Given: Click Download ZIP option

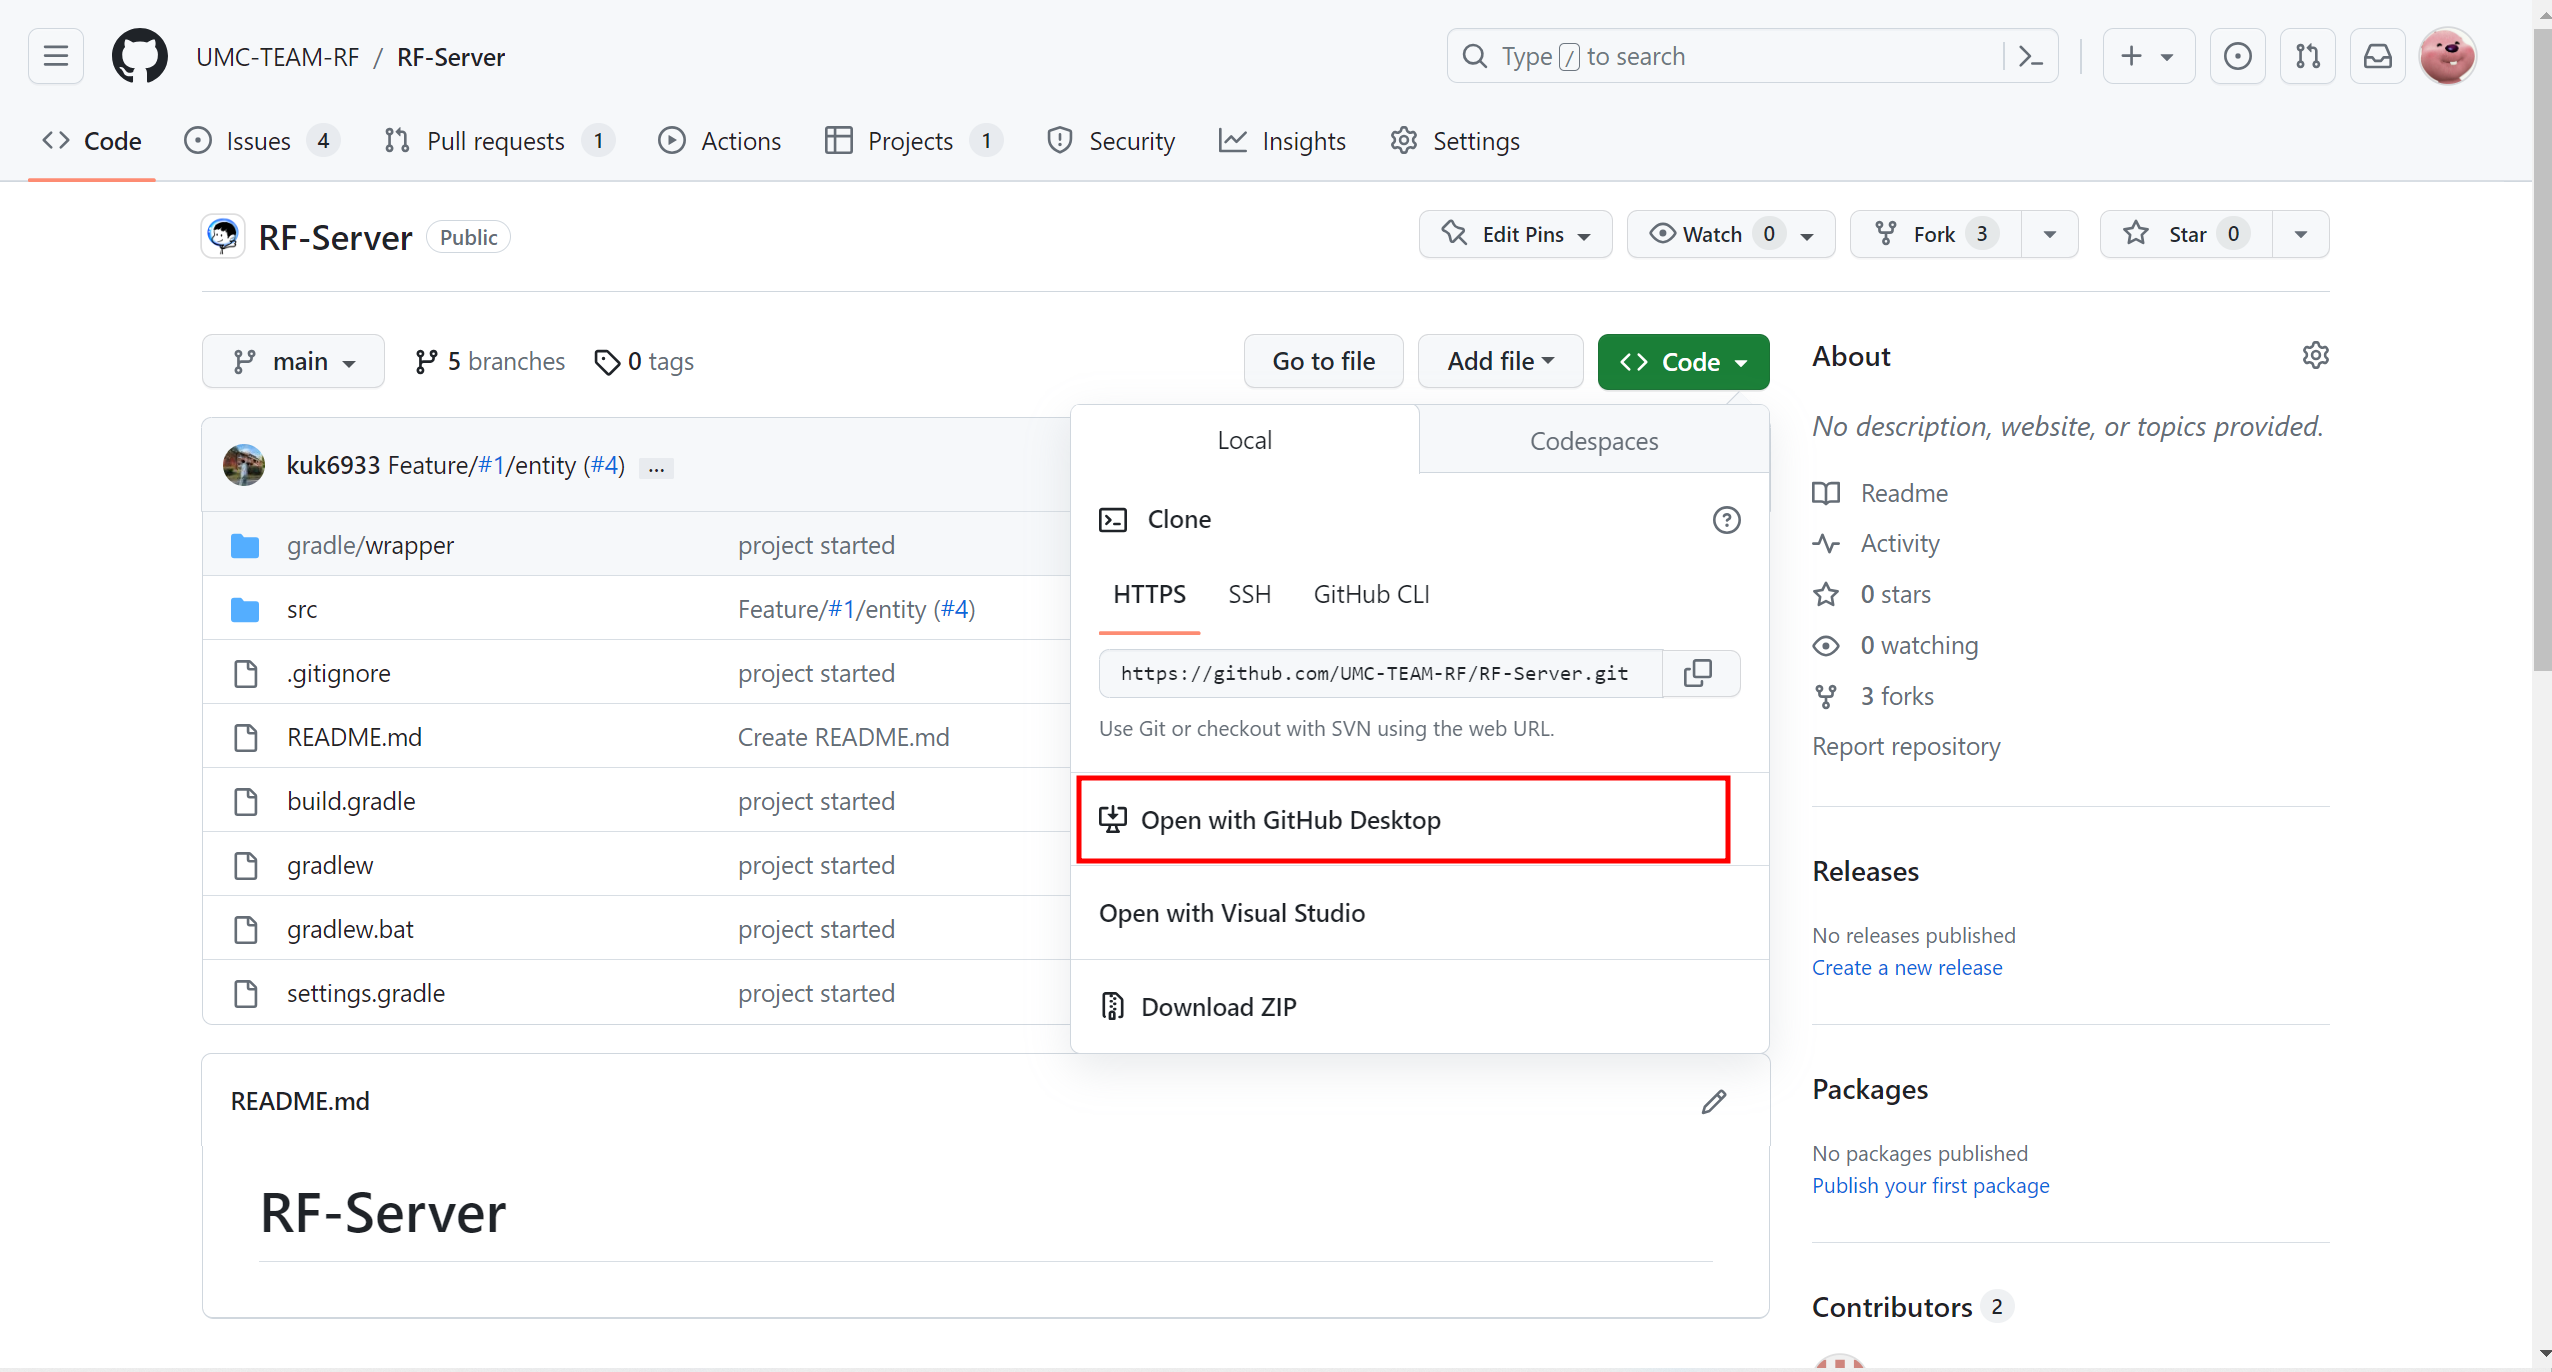Looking at the screenshot, I should click(1218, 1007).
